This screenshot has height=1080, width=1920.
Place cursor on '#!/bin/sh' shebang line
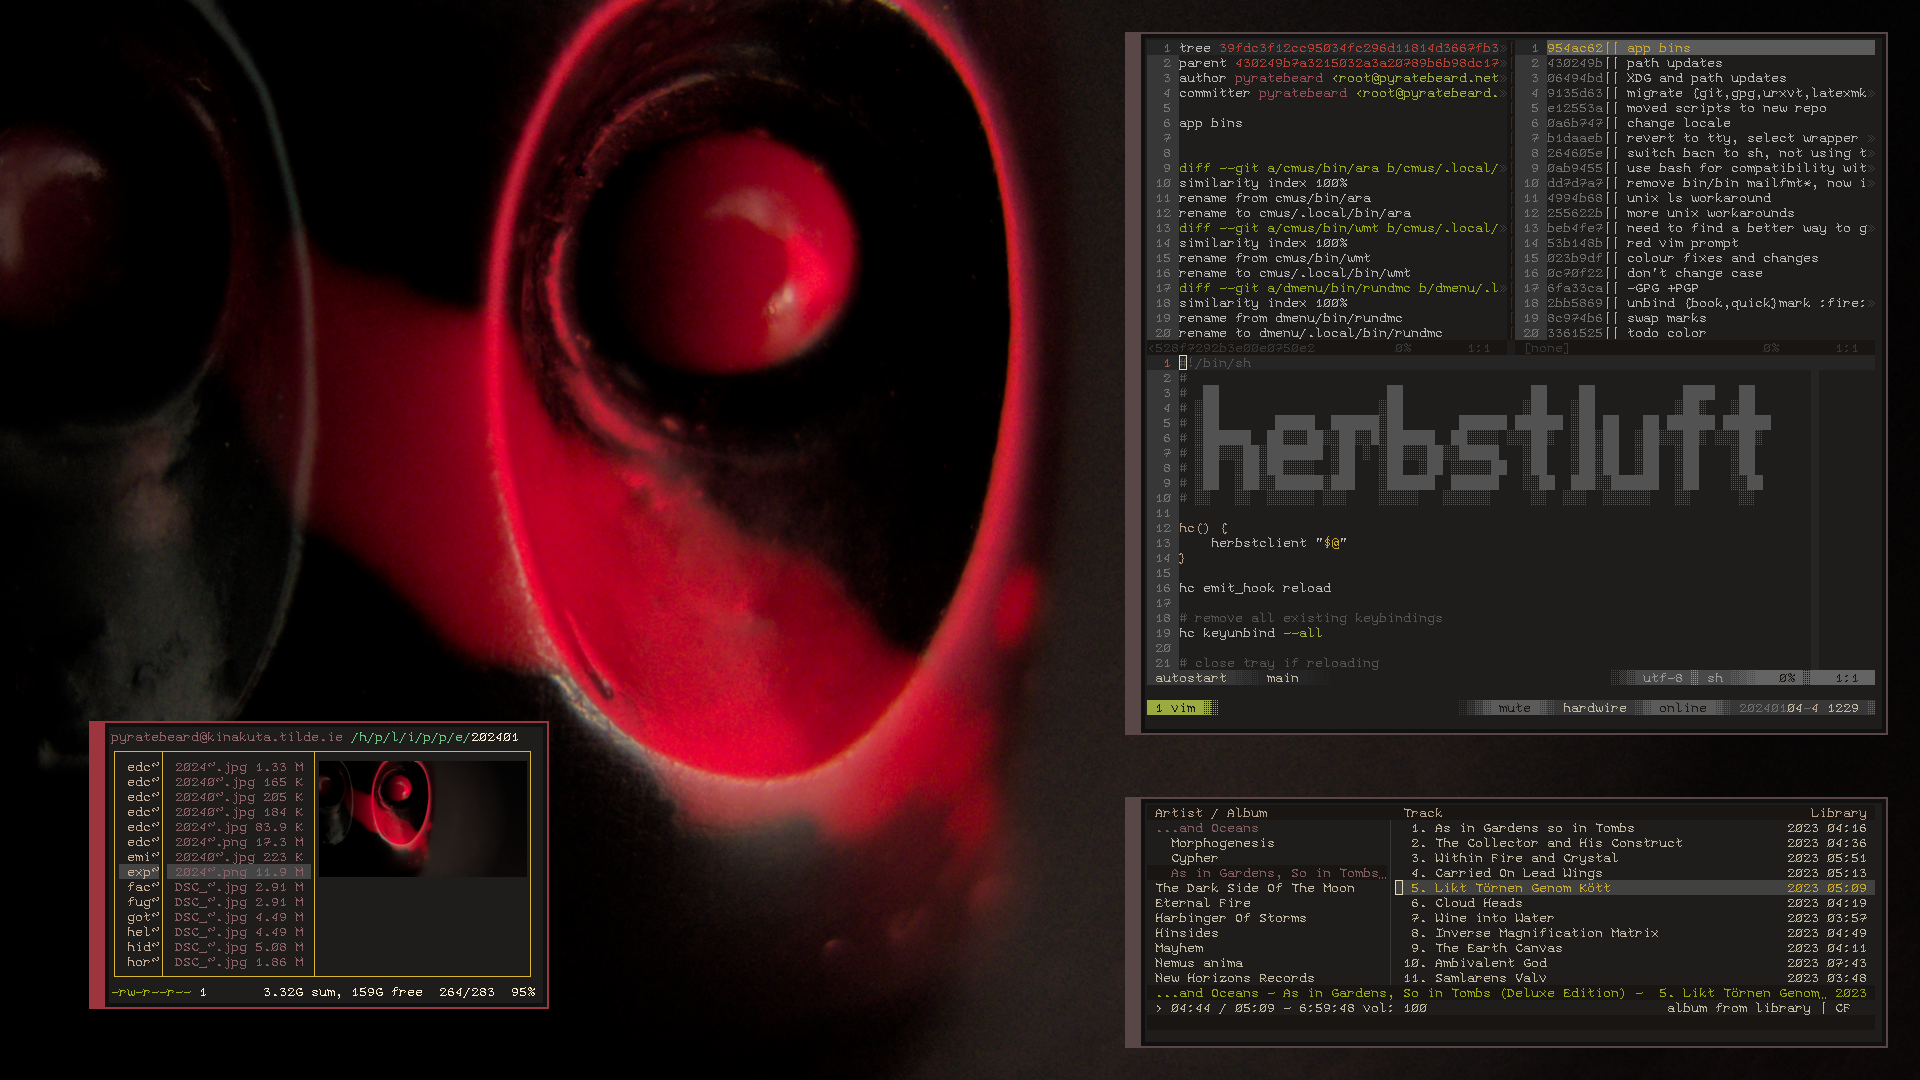pyautogui.click(x=1215, y=363)
